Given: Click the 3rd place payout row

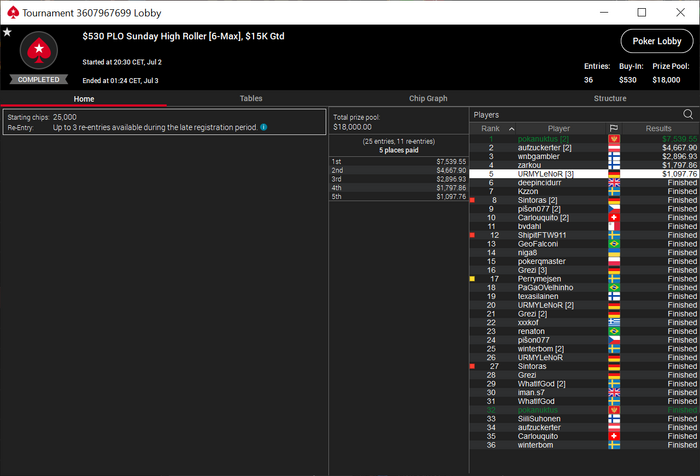Looking at the screenshot, I should click(398, 179).
